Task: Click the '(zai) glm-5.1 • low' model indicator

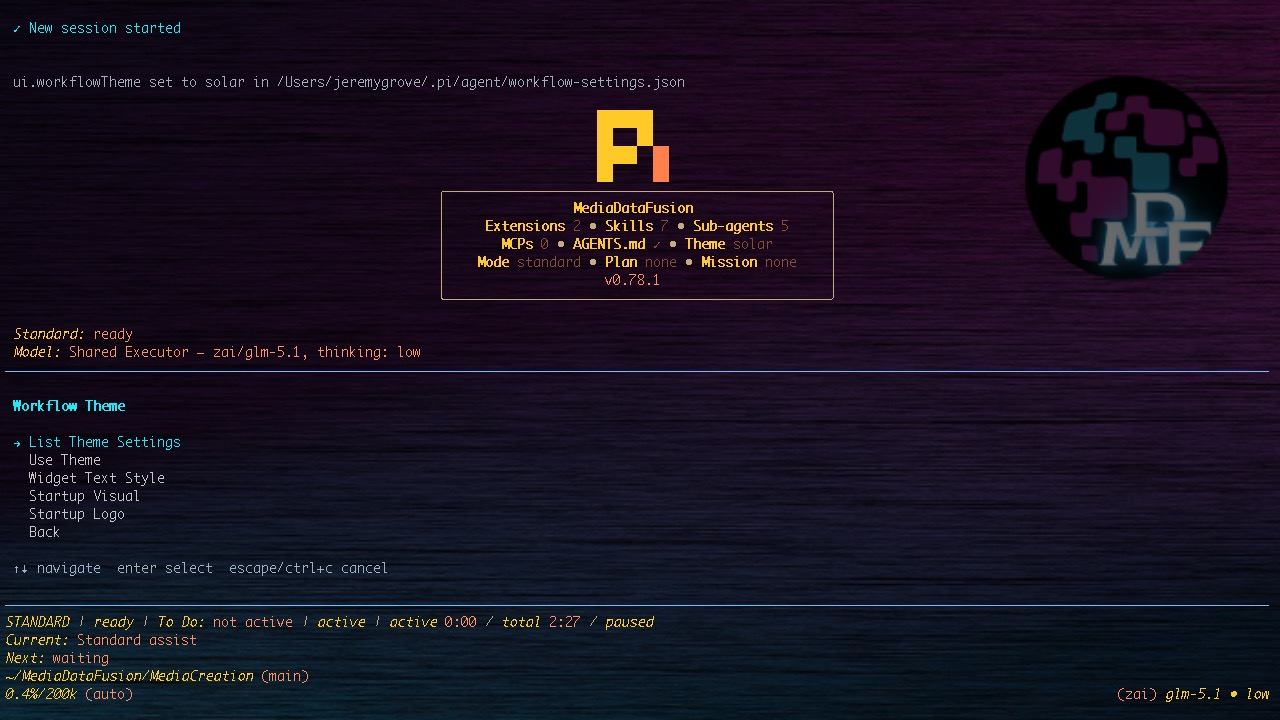Action: coord(1193,694)
